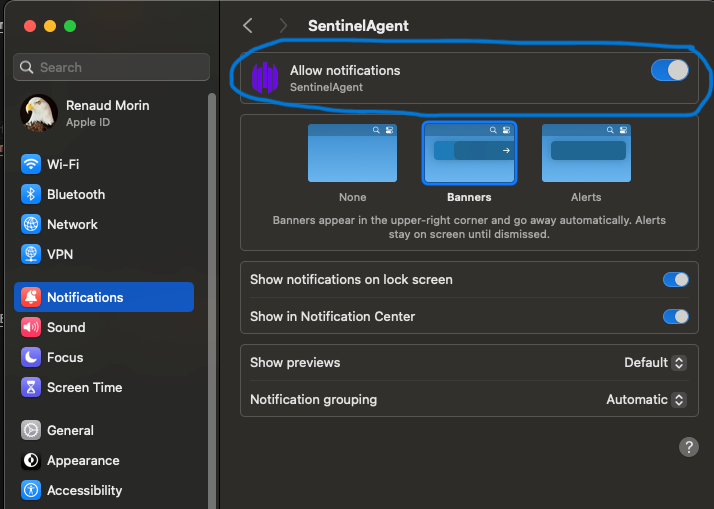Click the VPN icon in sidebar
Image resolution: width=714 pixels, height=509 pixels.
point(31,254)
